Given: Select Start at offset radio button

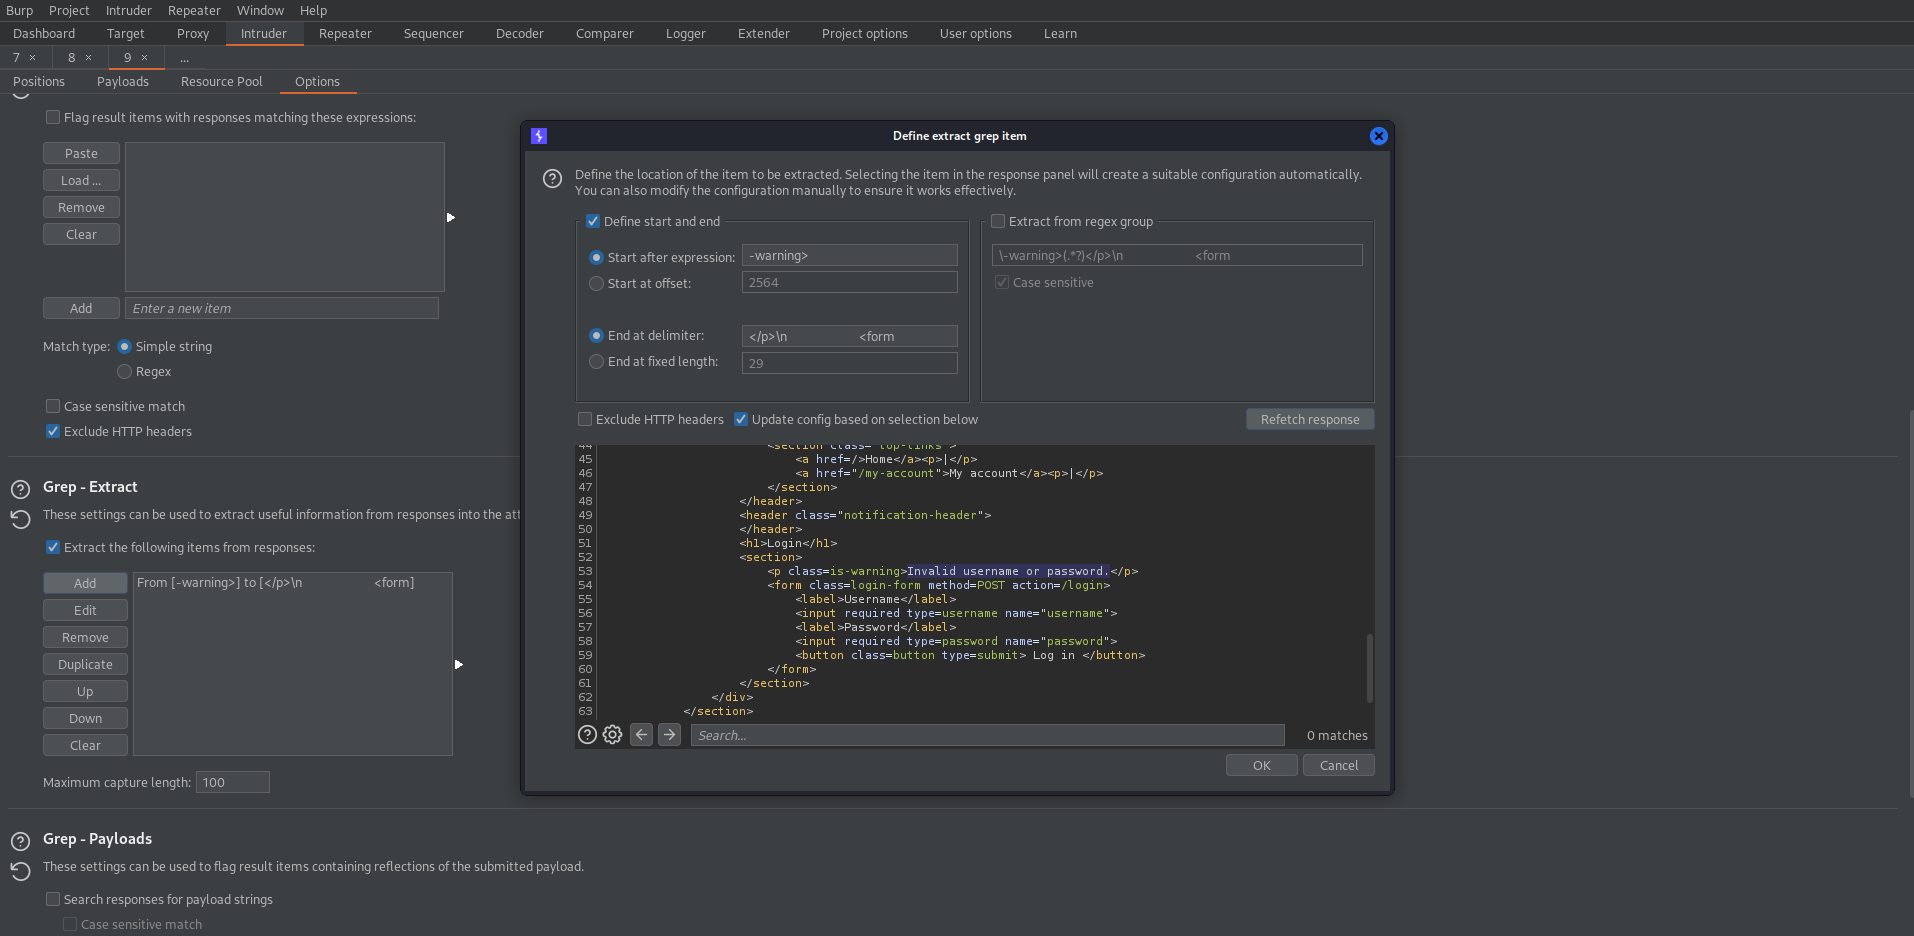Looking at the screenshot, I should [597, 283].
